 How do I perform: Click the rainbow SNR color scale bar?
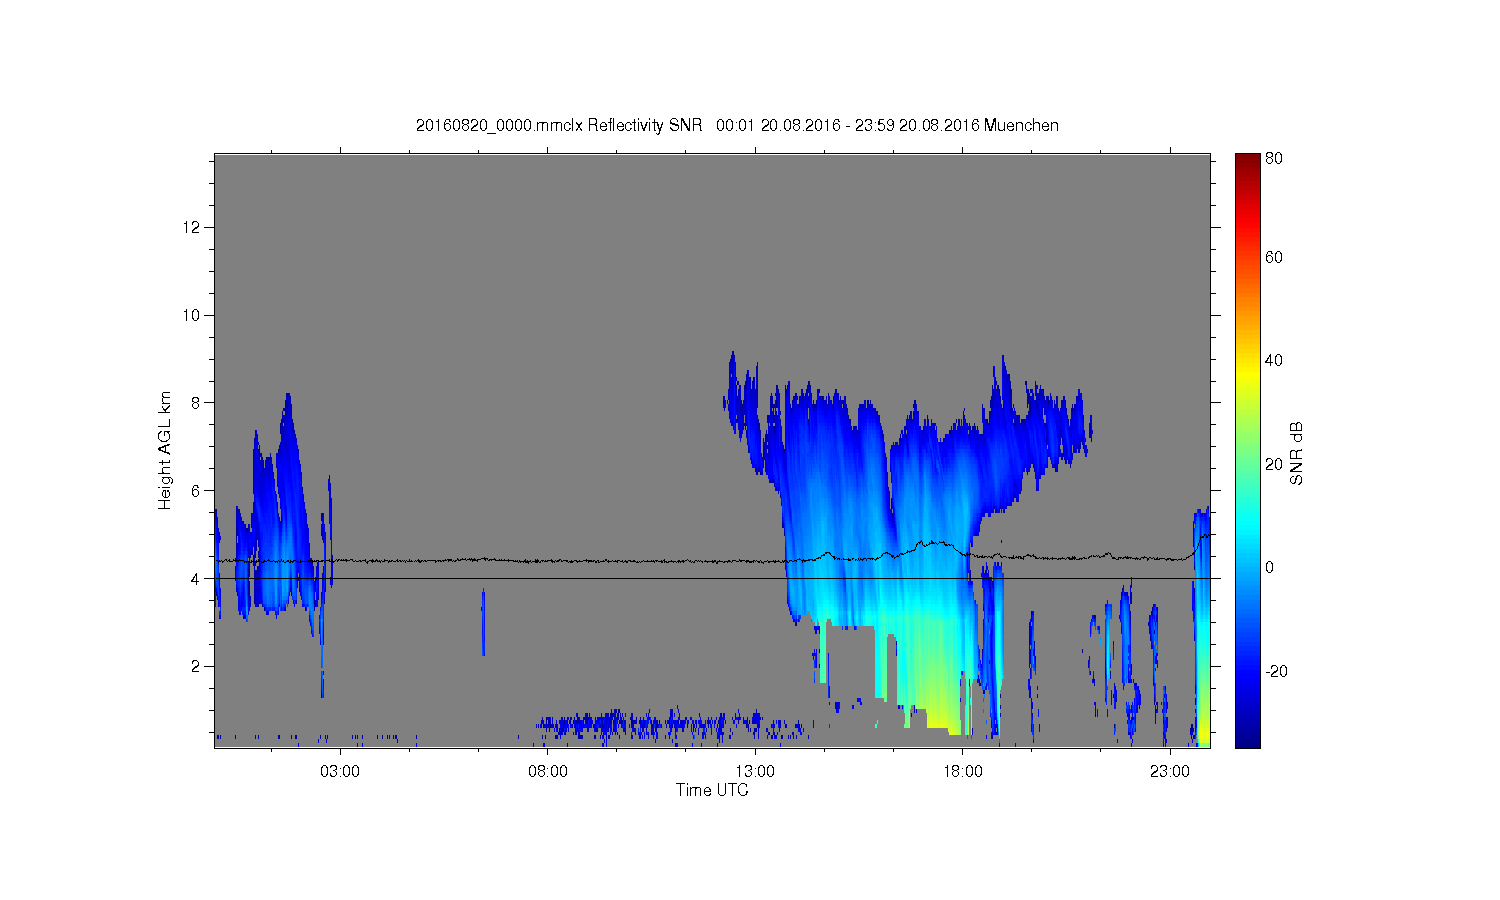pyautogui.click(x=1247, y=450)
